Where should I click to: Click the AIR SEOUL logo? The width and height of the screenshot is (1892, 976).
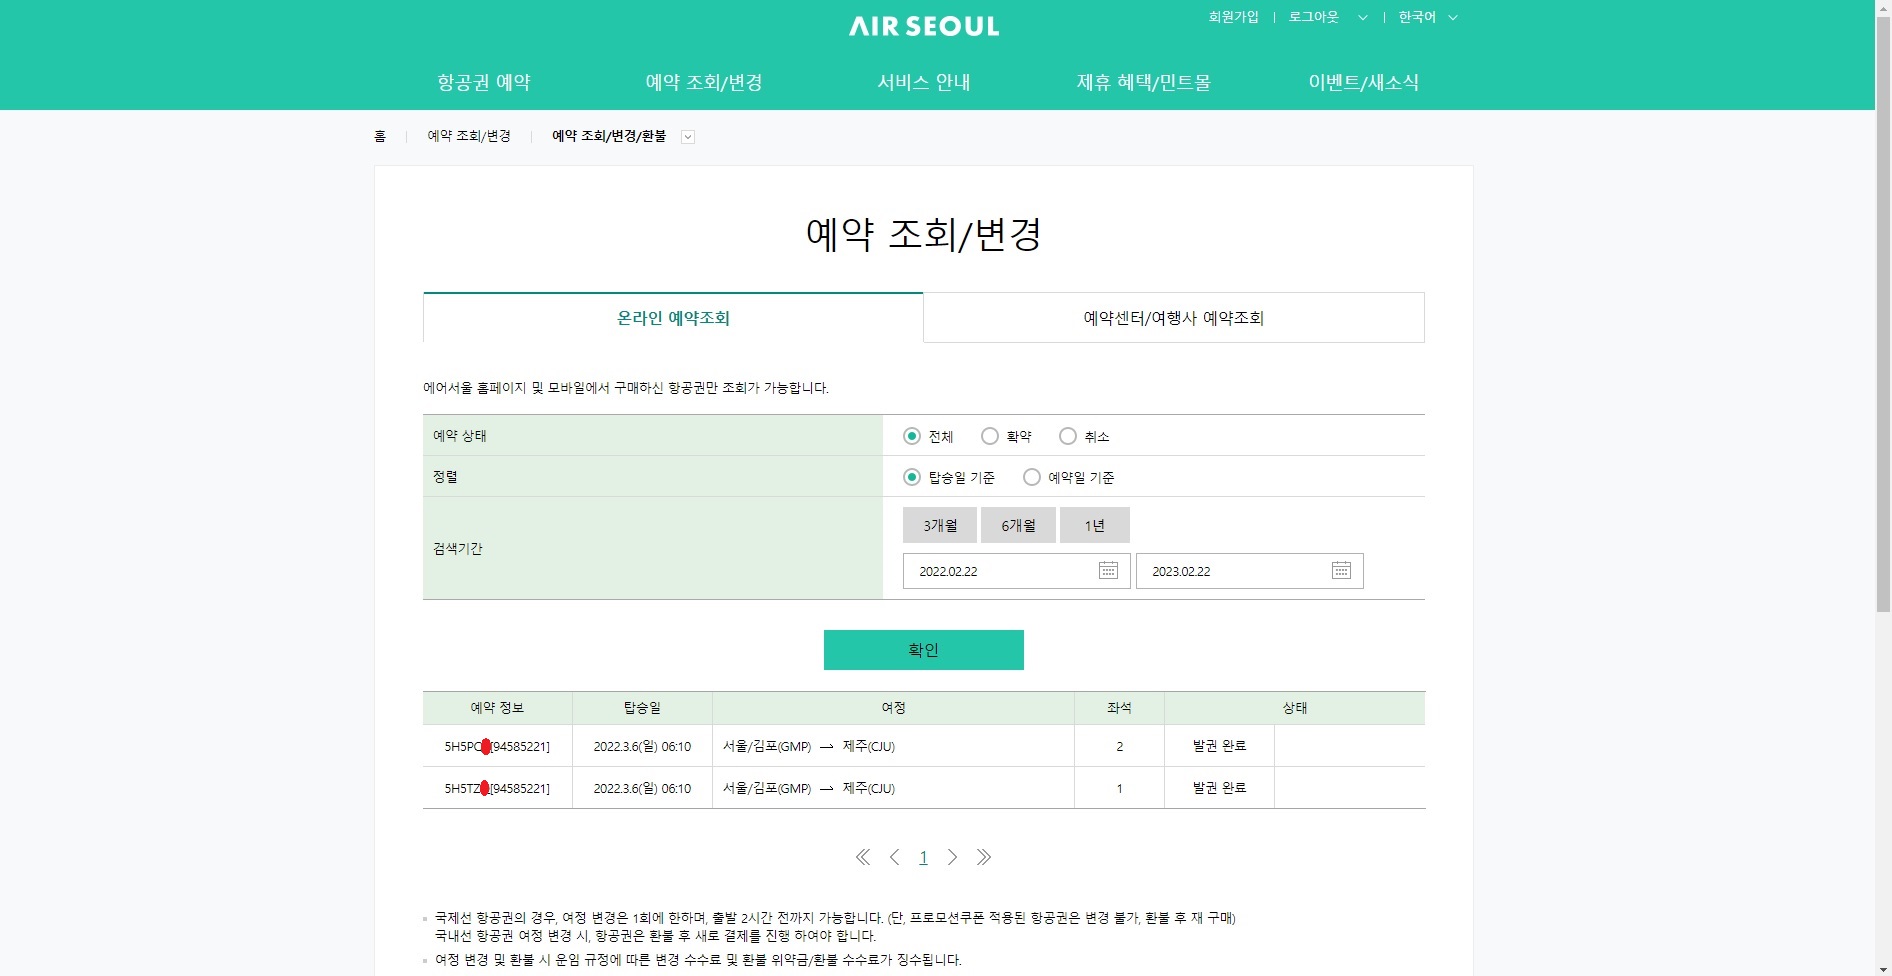924,26
